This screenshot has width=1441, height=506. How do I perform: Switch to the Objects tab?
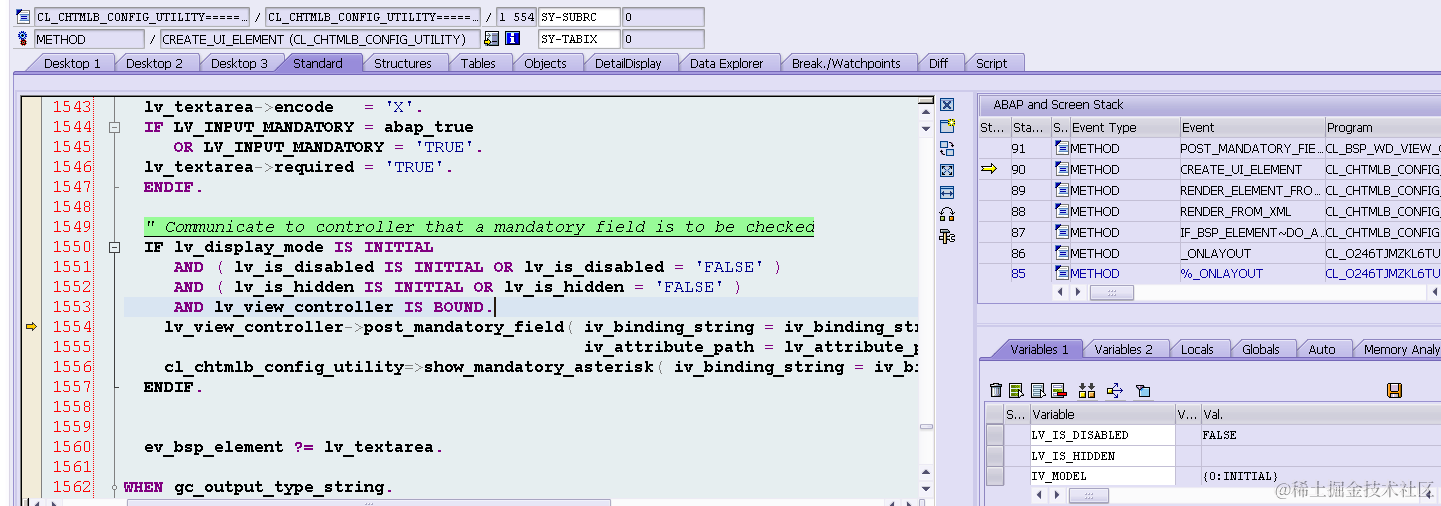(546, 63)
